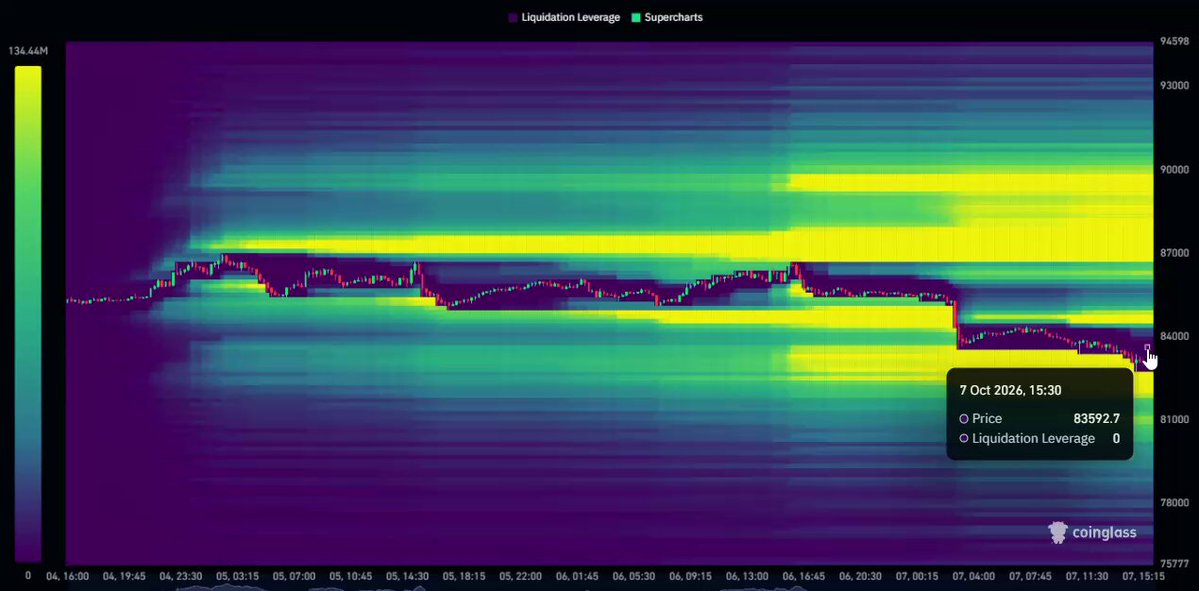The height and width of the screenshot is (591, 1199).
Task: Click the "05, 22:00" time axis label
Action: tap(521, 576)
